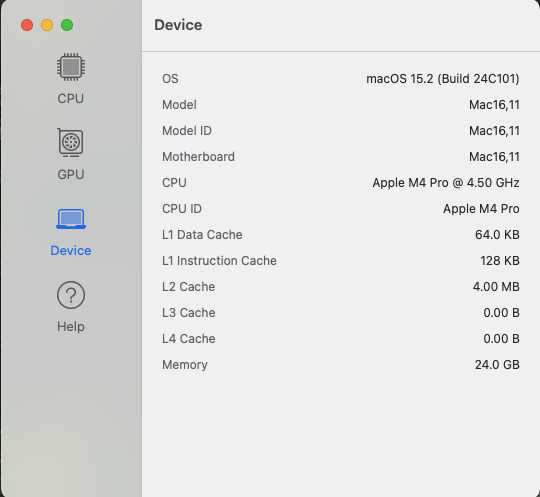Click the L1 Data Cache label
The height and width of the screenshot is (497, 540).
pyautogui.click(x=202, y=235)
